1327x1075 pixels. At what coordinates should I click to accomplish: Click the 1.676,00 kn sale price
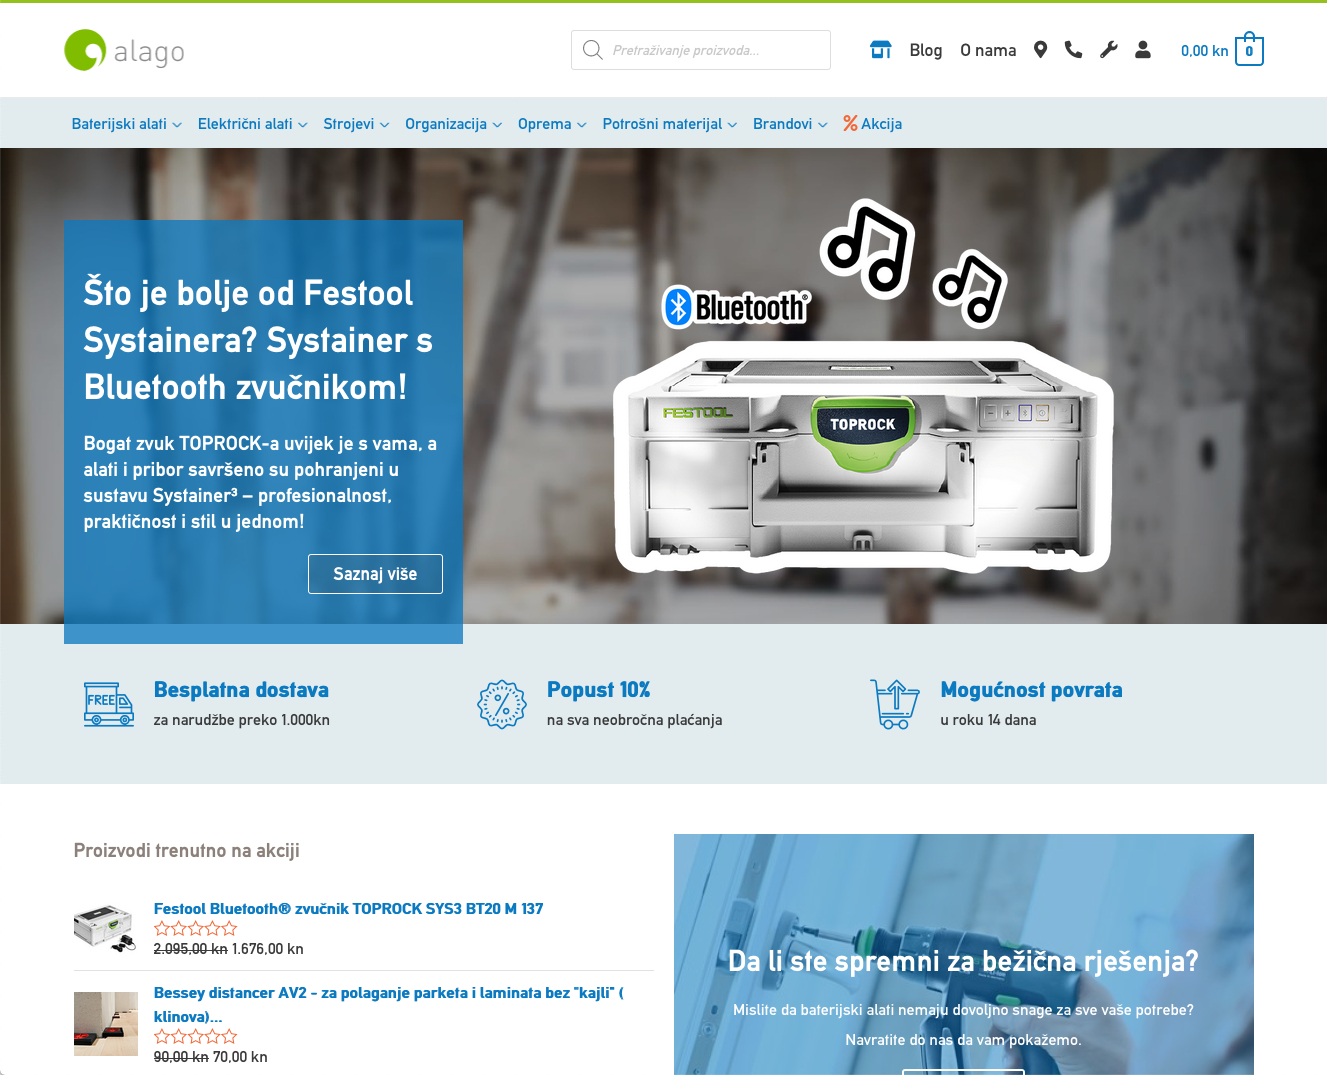tap(267, 949)
